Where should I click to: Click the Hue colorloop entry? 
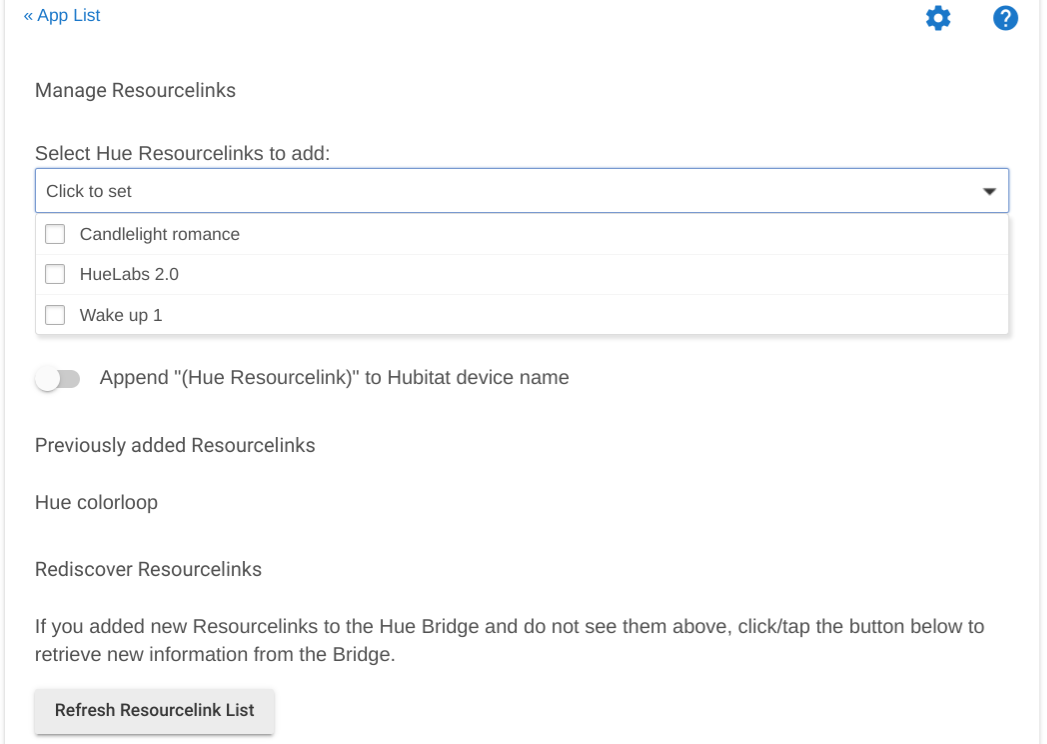[96, 502]
